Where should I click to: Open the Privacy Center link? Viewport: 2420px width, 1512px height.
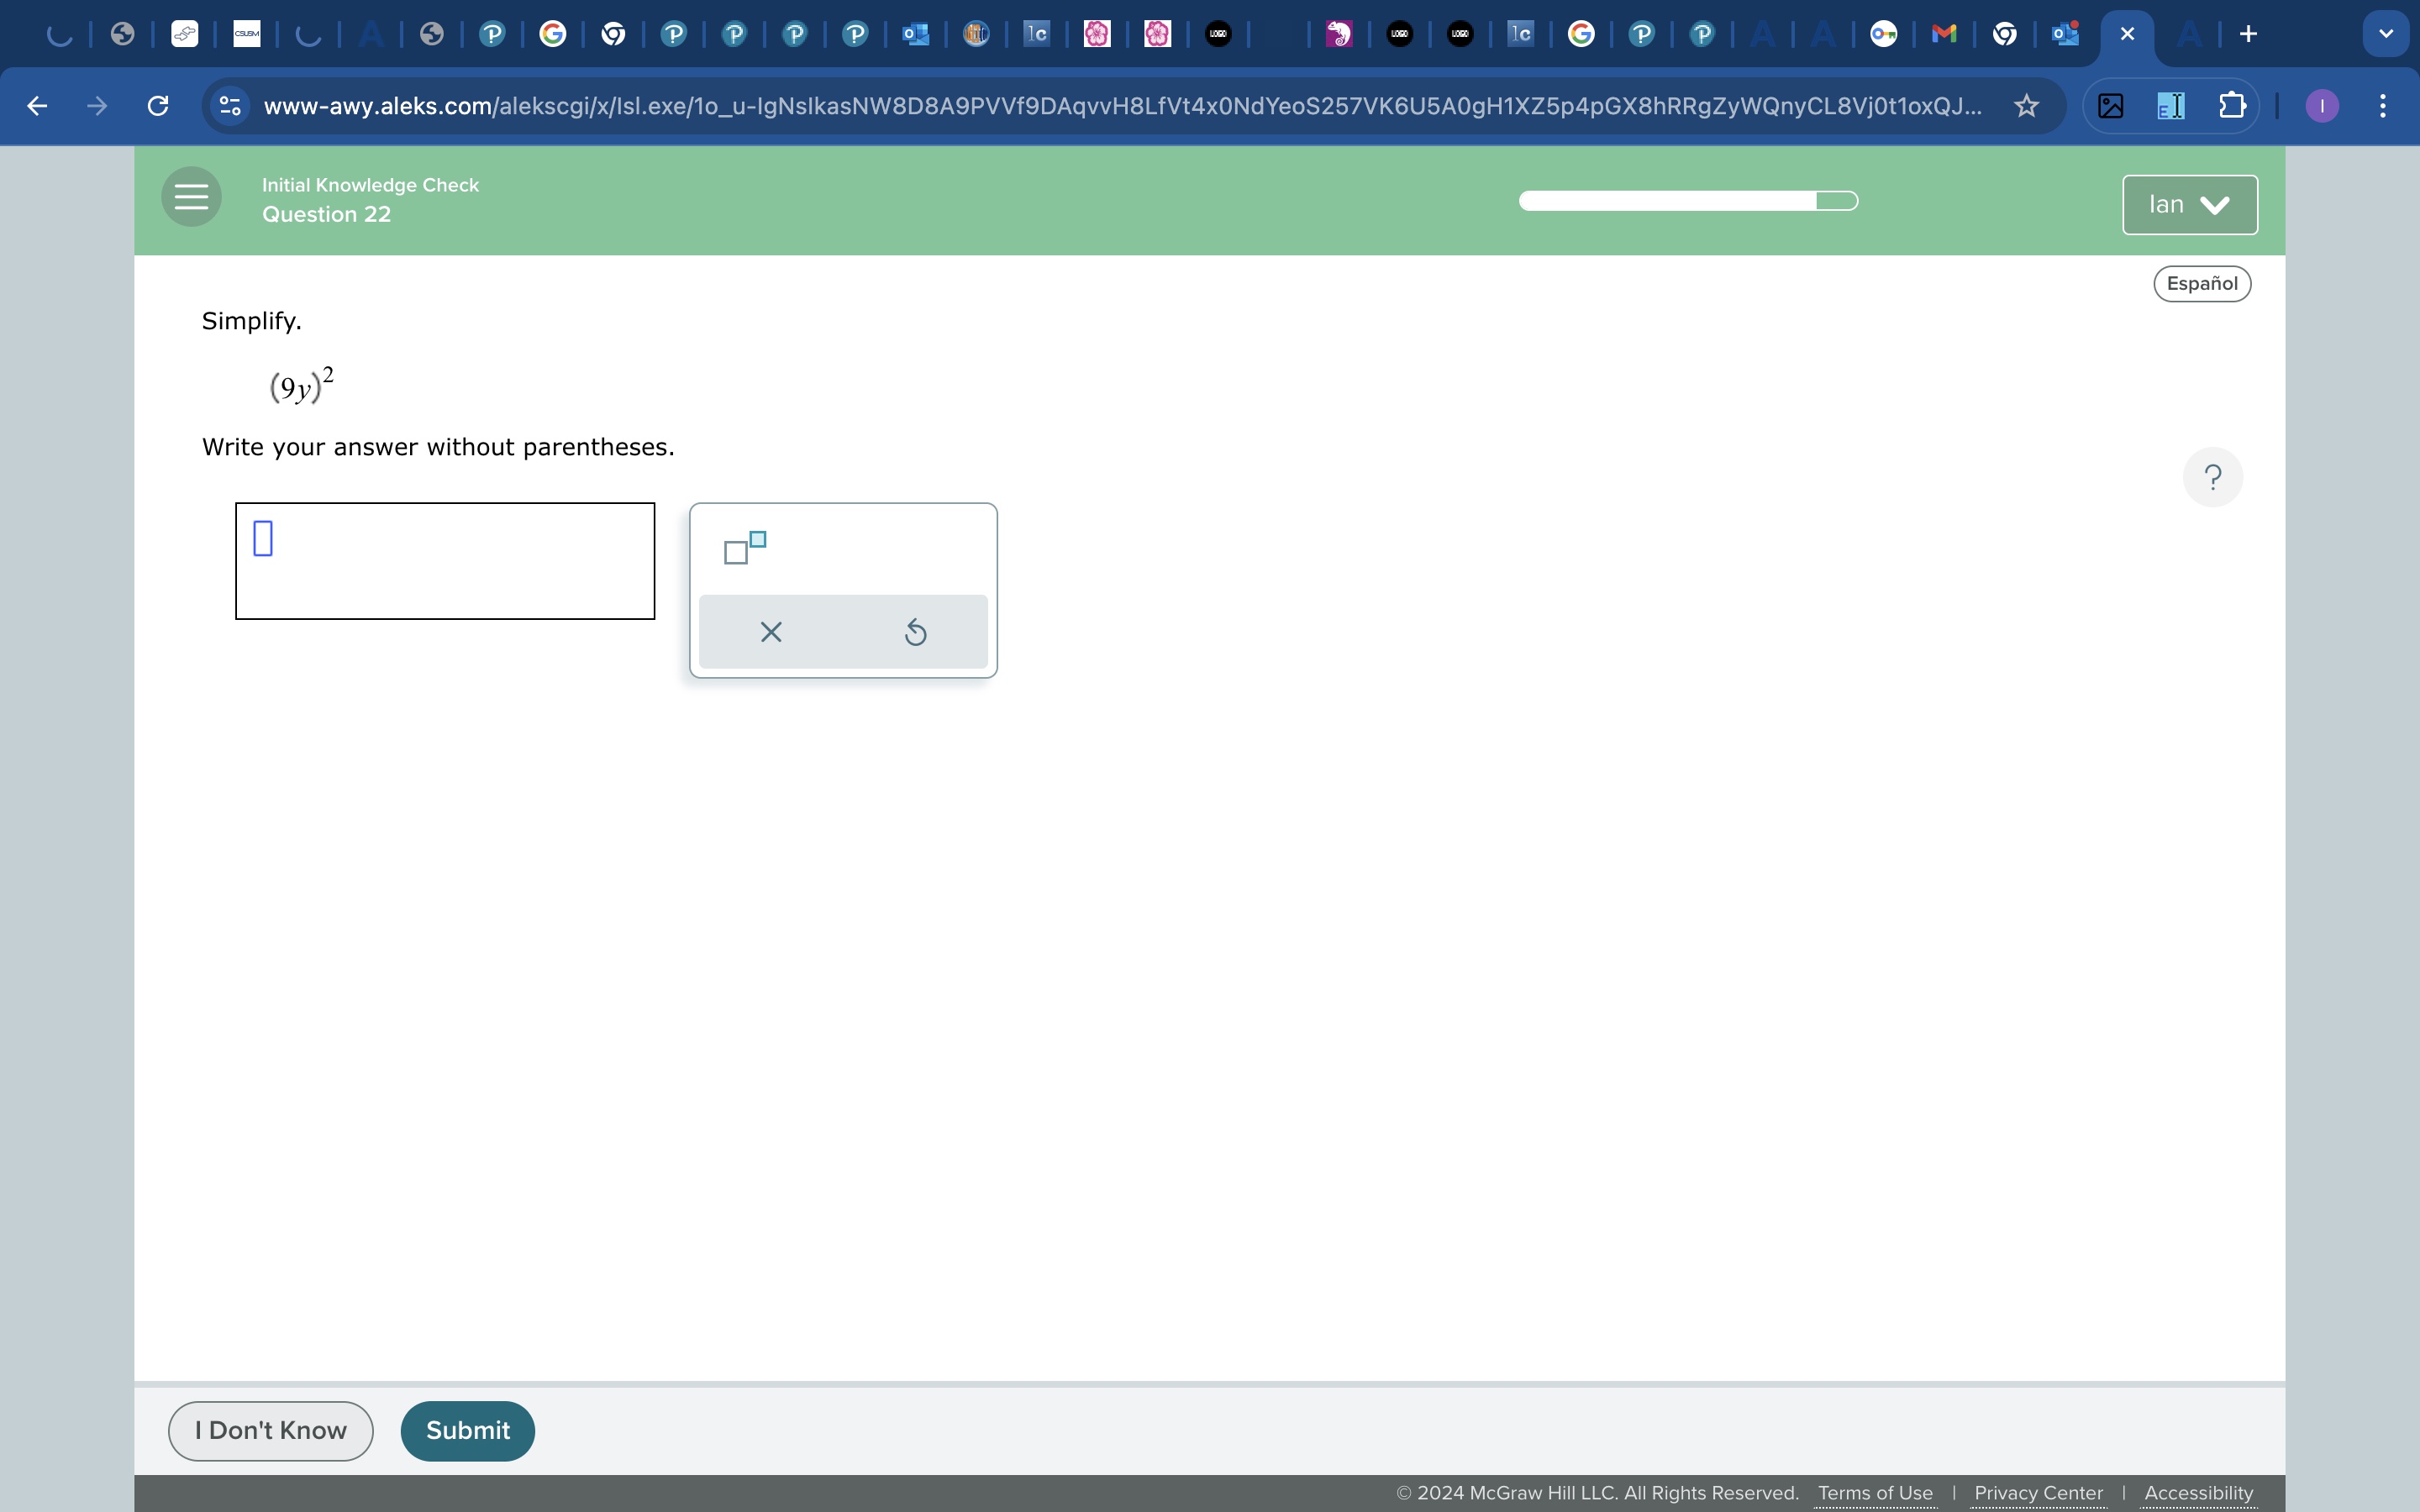pos(2038,1493)
